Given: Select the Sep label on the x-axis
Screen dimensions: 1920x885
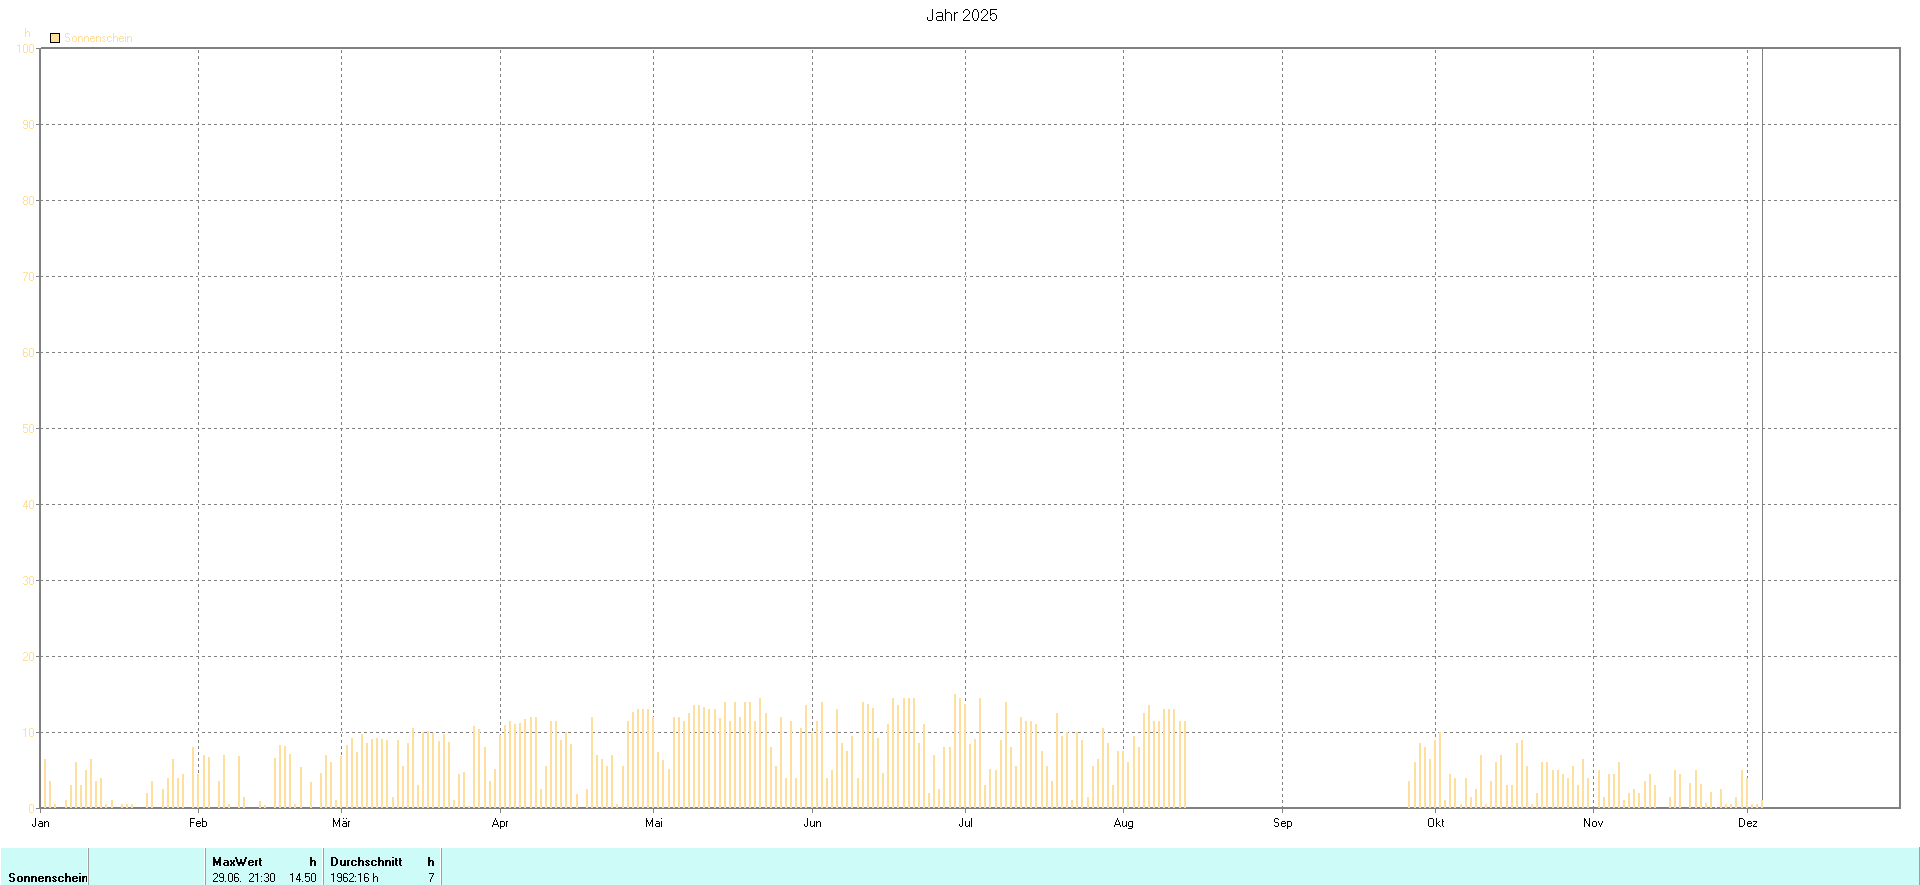Looking at the screenshot, I should pyautogui.click(x=1282, y=823).
